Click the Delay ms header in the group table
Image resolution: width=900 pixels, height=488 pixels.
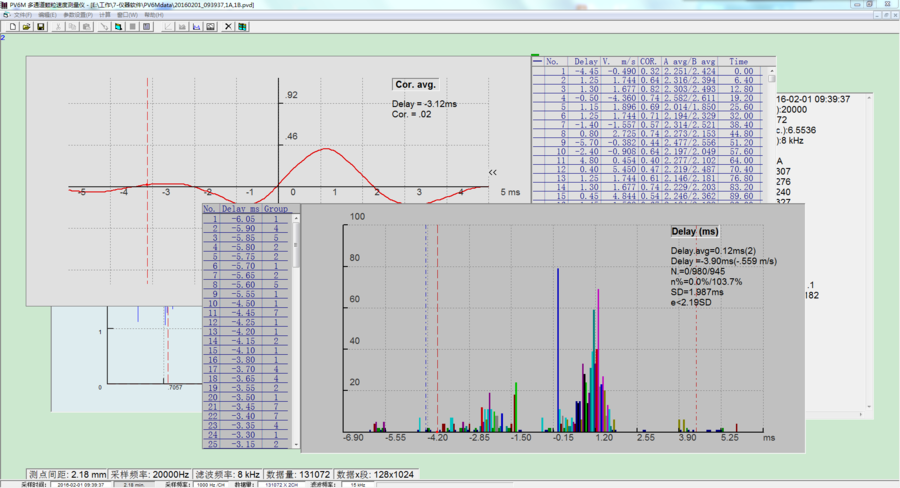click(240, 209)
